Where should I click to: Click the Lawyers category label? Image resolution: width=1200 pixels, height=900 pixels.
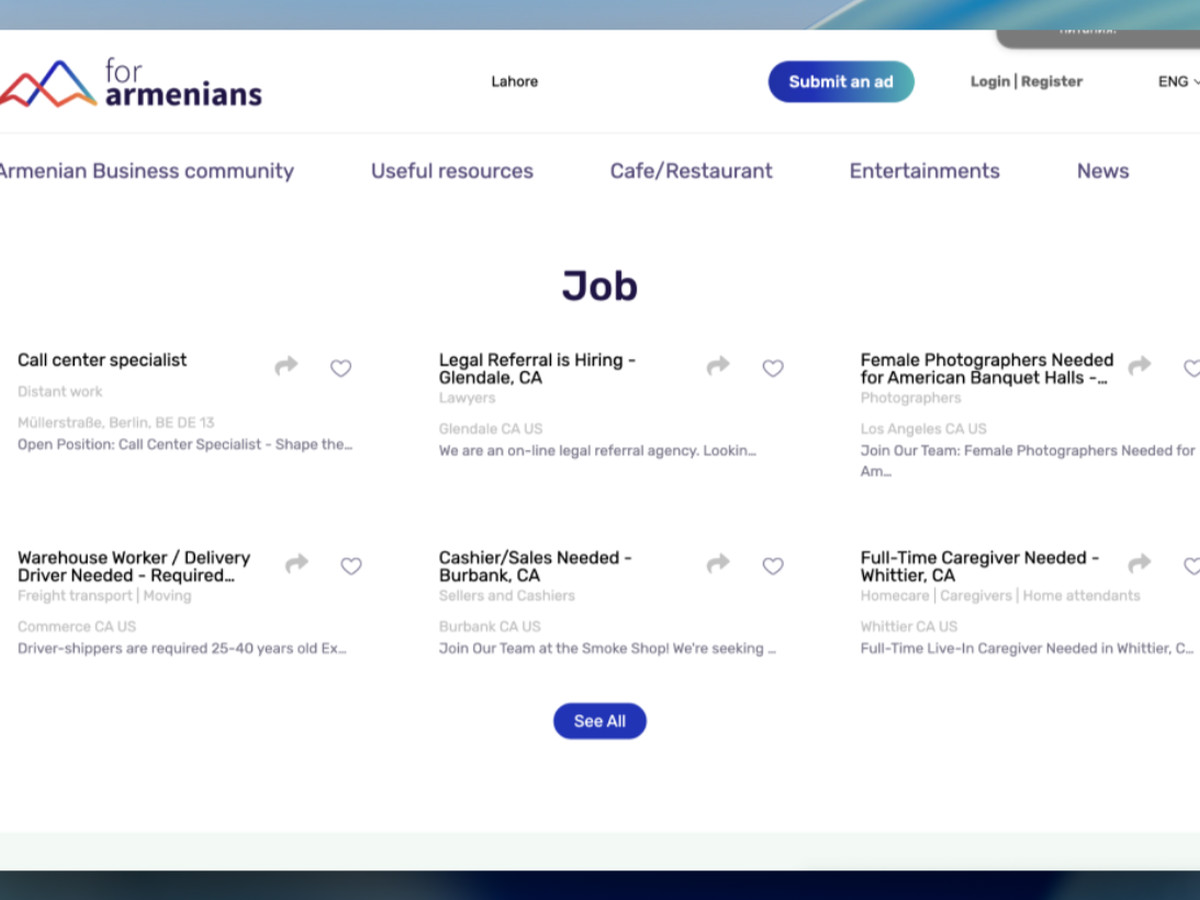(x=467, y=398)
